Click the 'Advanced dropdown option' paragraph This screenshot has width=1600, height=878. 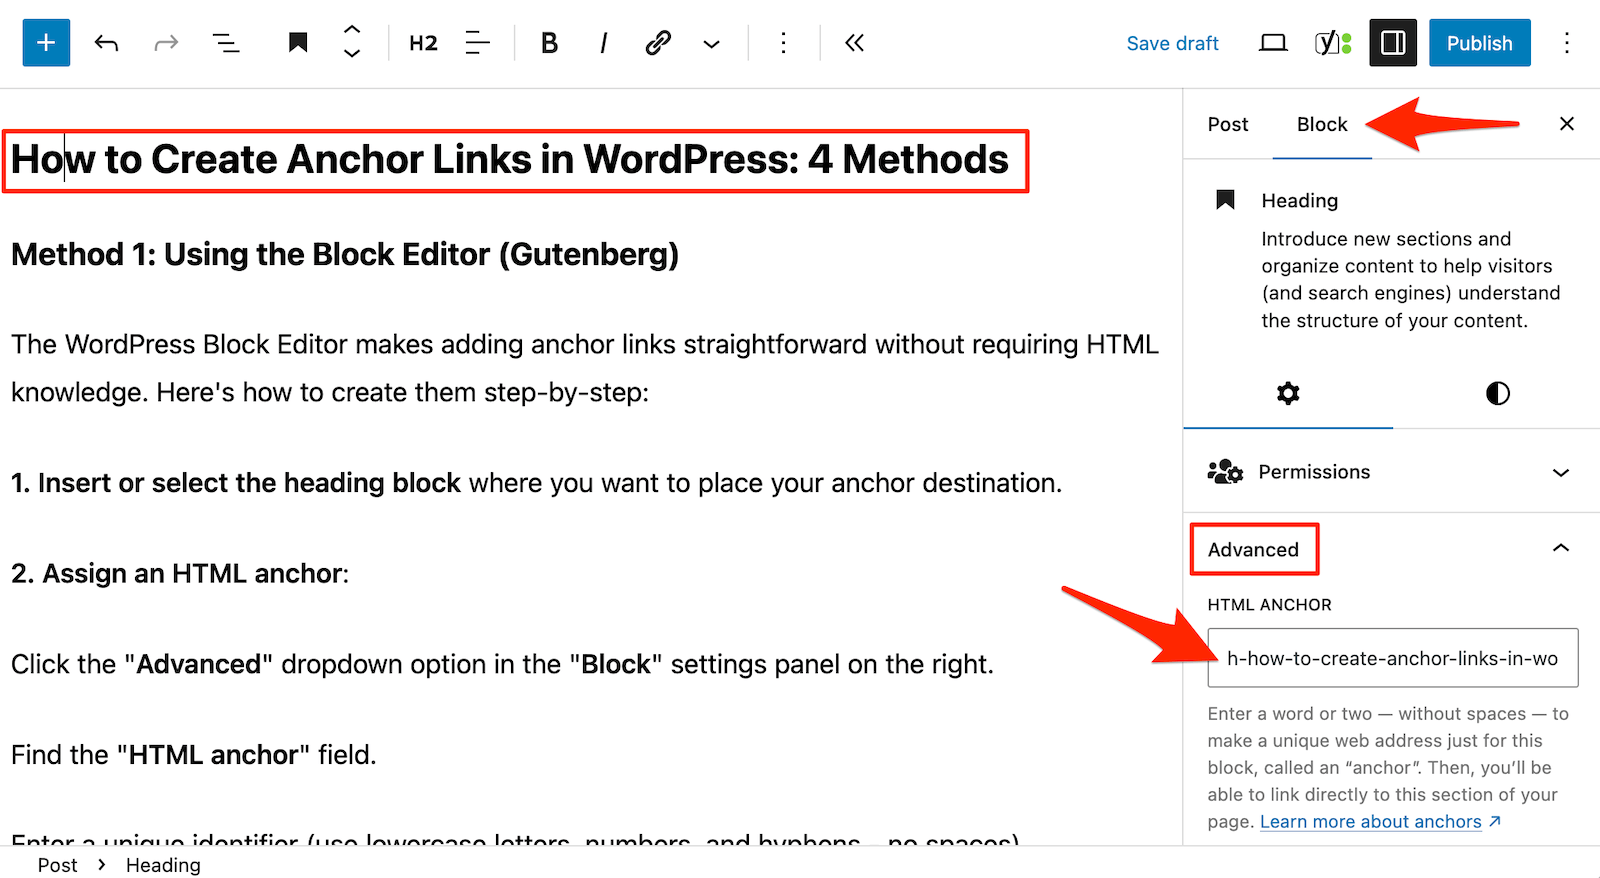tap(502, 665)
